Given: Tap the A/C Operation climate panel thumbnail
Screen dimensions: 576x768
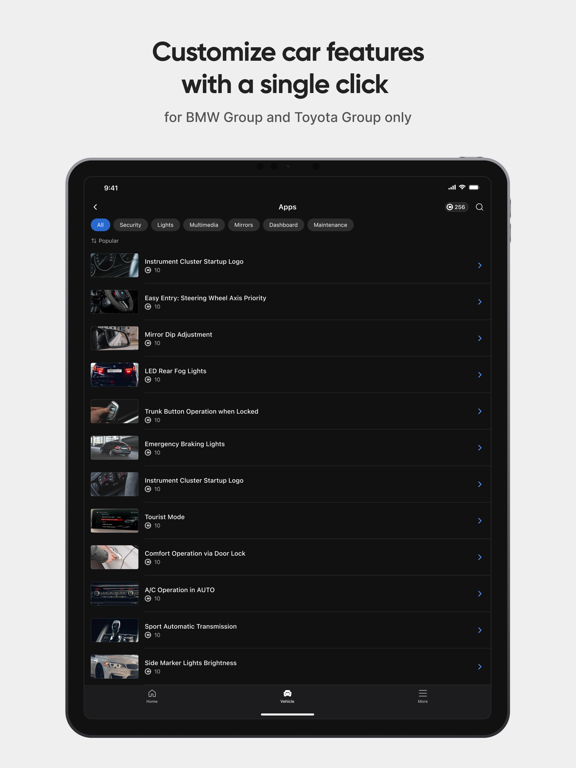Looking at the screenshot, I should (x=115, y=594).
